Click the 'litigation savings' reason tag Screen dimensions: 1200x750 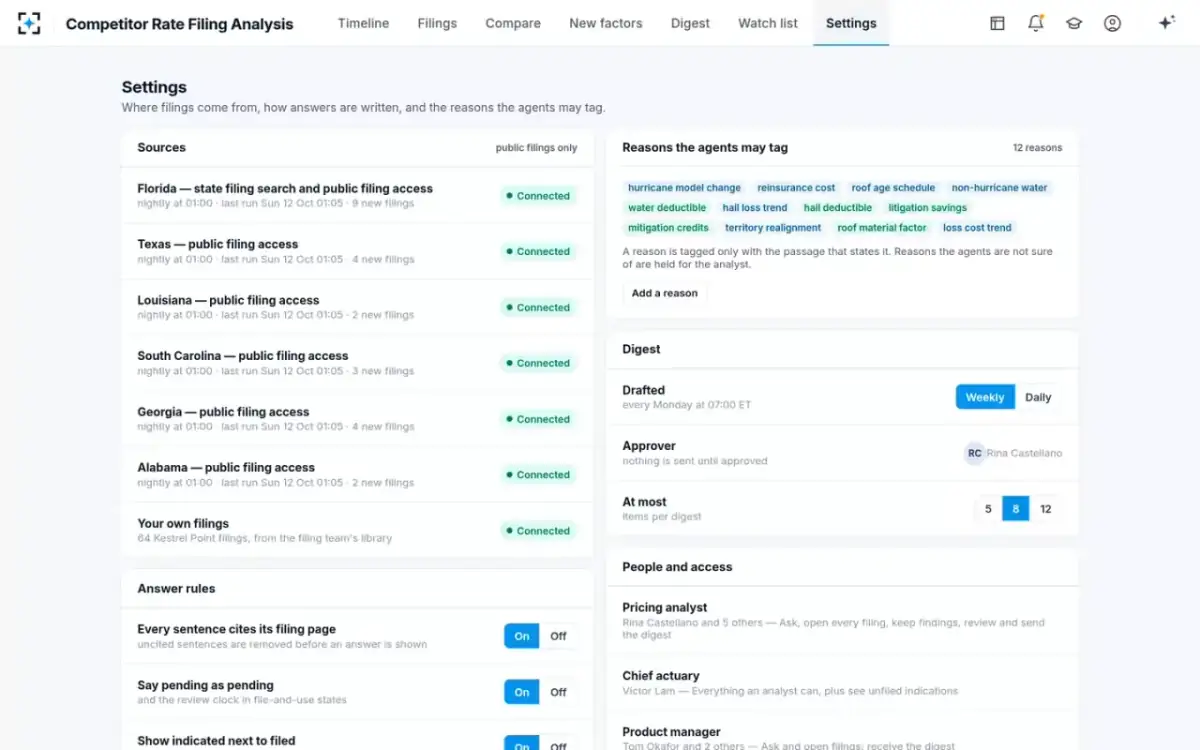(x=928, y=208)
